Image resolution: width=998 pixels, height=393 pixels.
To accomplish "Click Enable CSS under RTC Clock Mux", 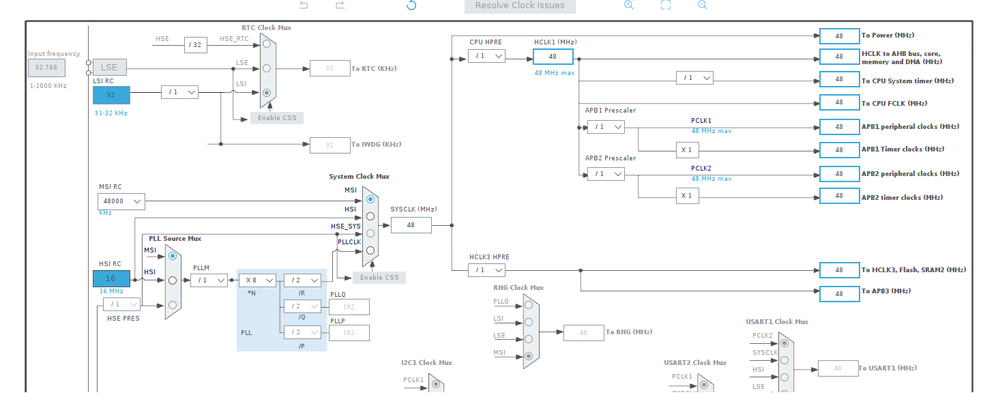I will click(x=277, y=118).
